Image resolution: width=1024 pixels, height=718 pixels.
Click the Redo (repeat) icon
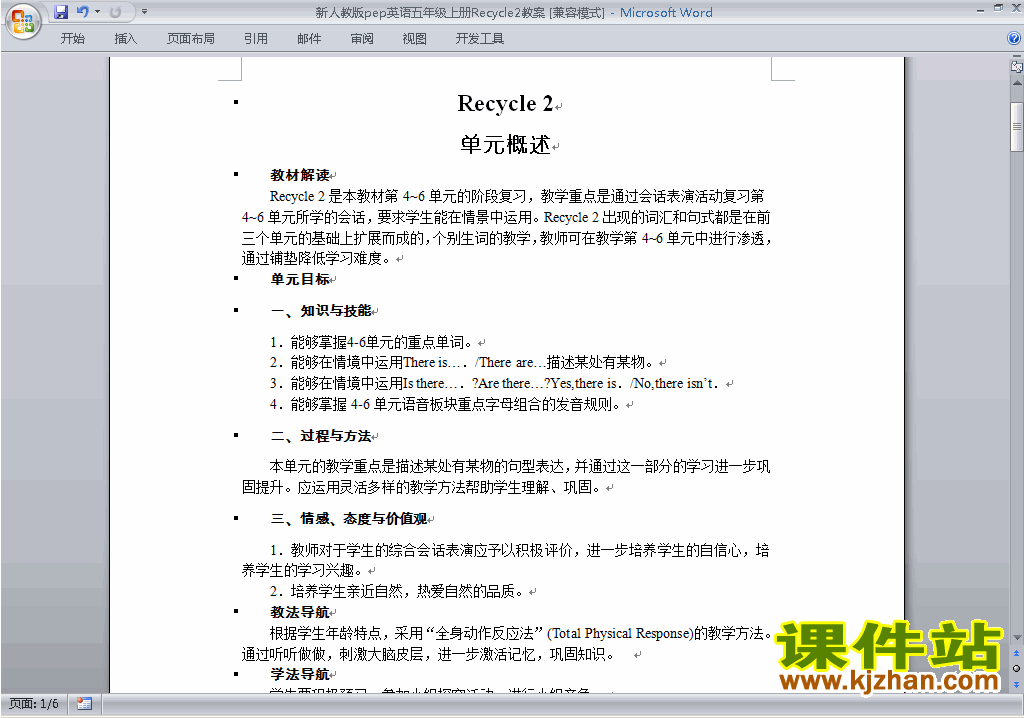116,12
